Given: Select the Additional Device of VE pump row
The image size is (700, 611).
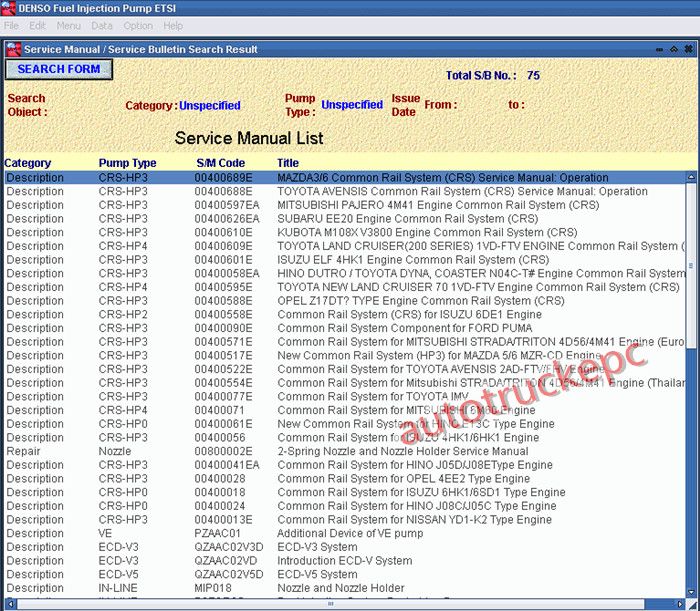Looking at the screenshot, I should (345, 533).
